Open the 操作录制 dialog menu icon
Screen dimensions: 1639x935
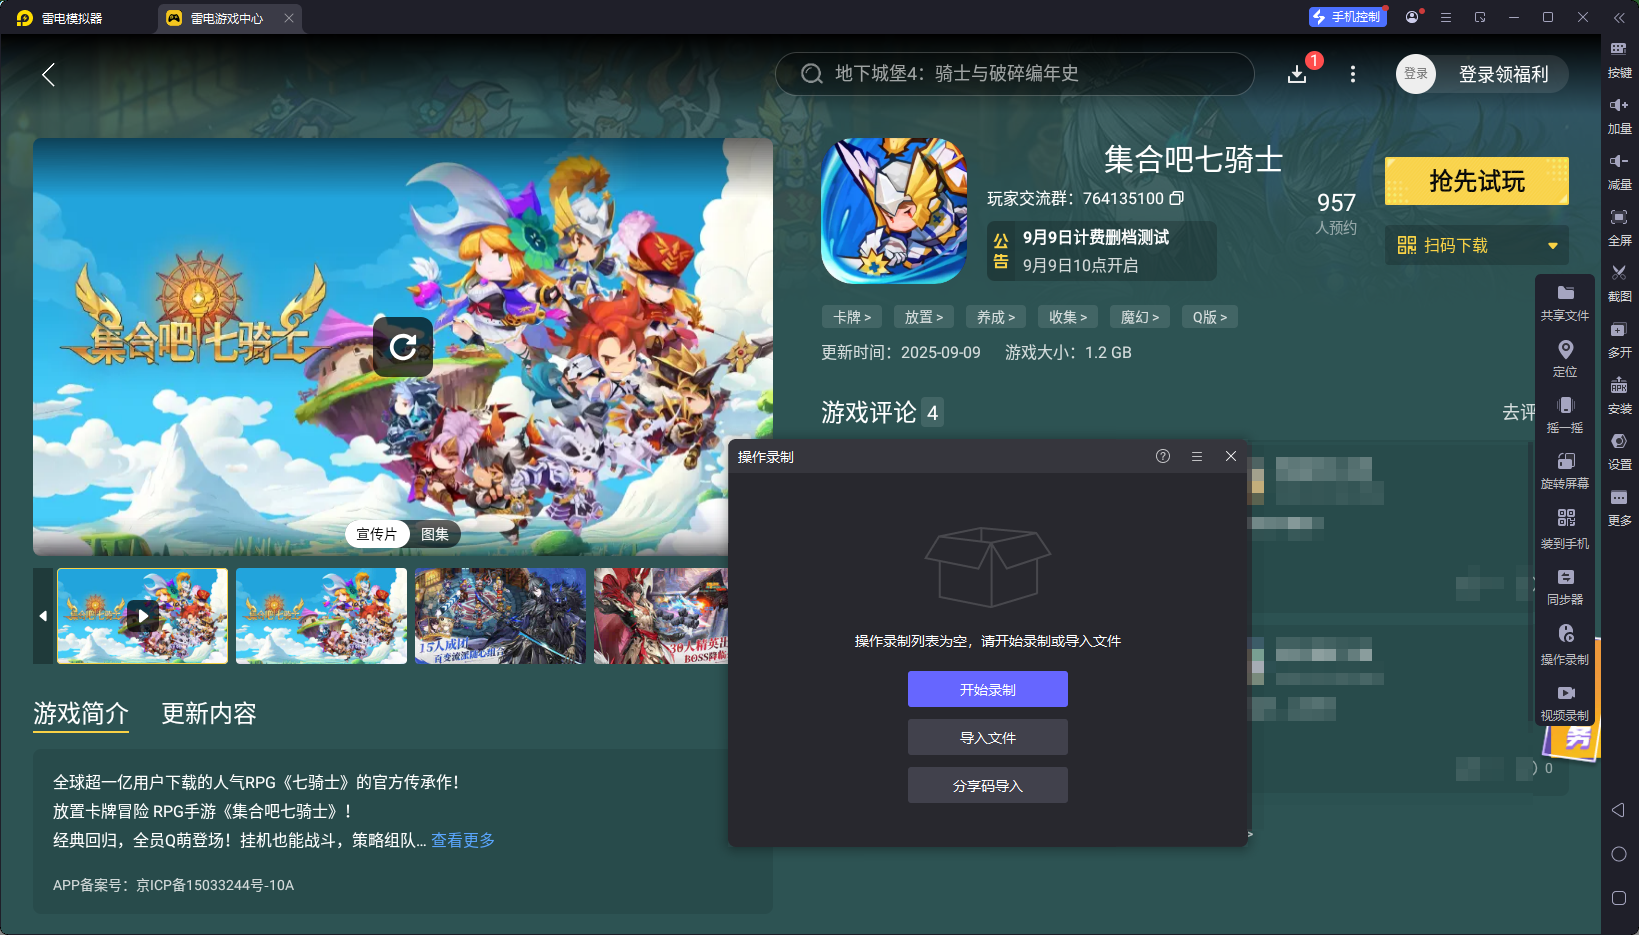(x=1197, y=456)
